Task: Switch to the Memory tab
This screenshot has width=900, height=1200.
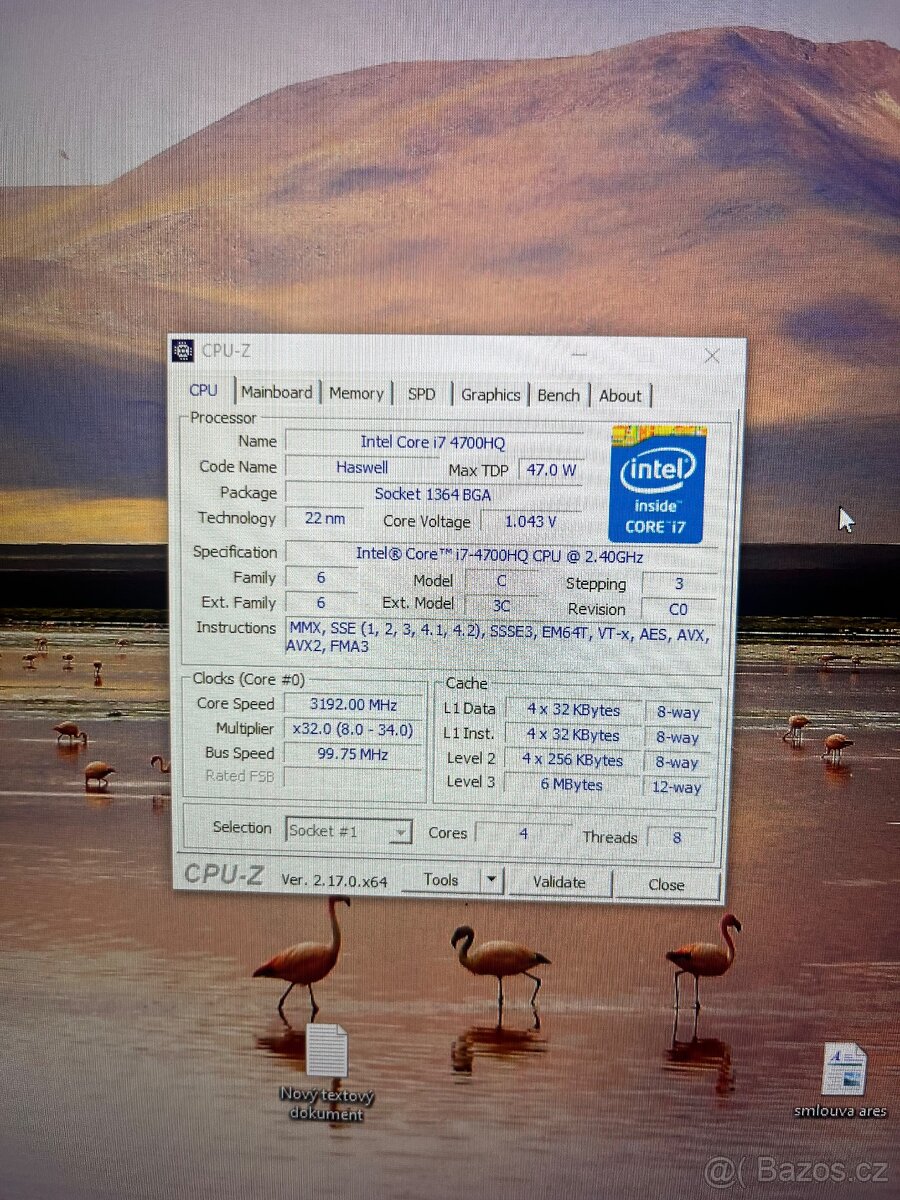Action: click(357, 394)
